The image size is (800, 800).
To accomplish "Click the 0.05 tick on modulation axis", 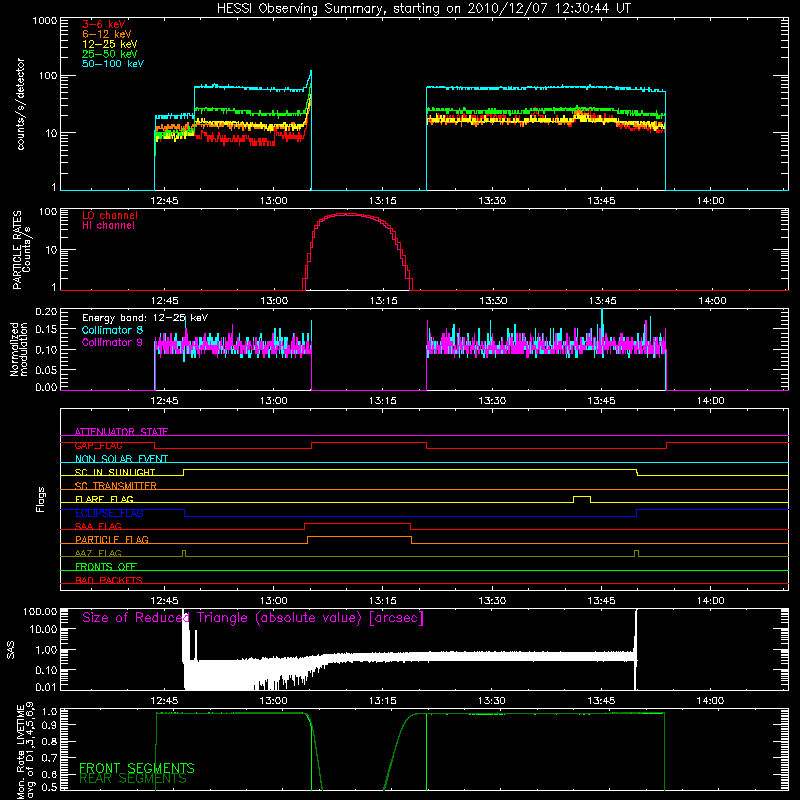I will [46, 370].
